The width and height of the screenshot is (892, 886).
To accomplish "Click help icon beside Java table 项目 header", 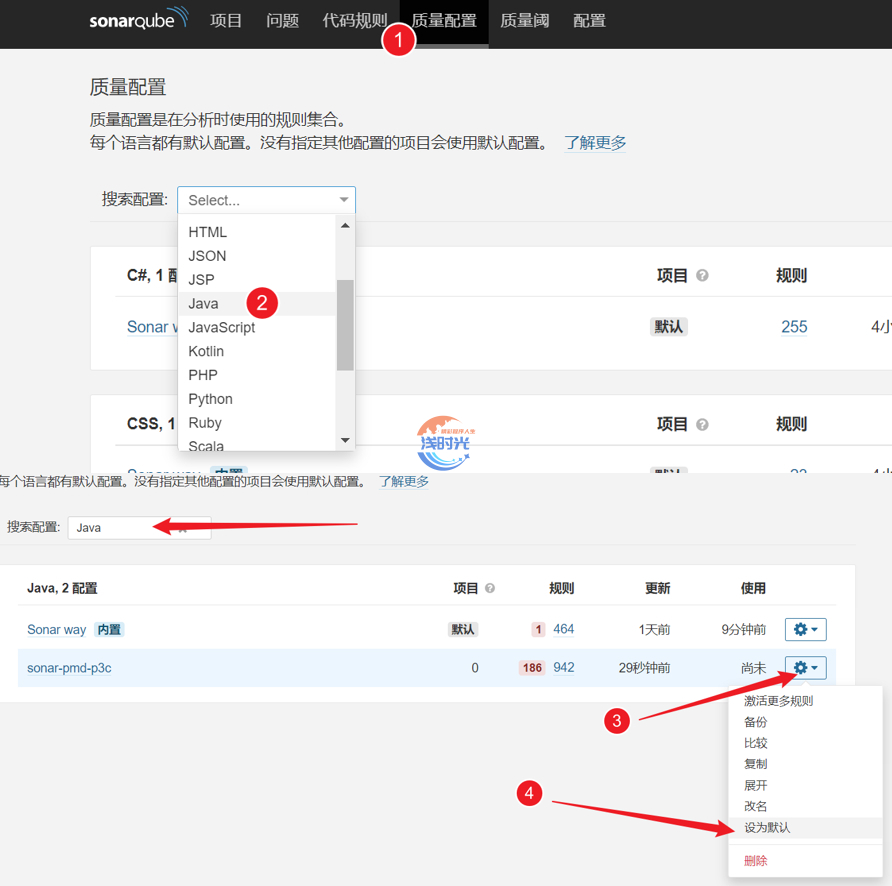I will coord(490,589).
